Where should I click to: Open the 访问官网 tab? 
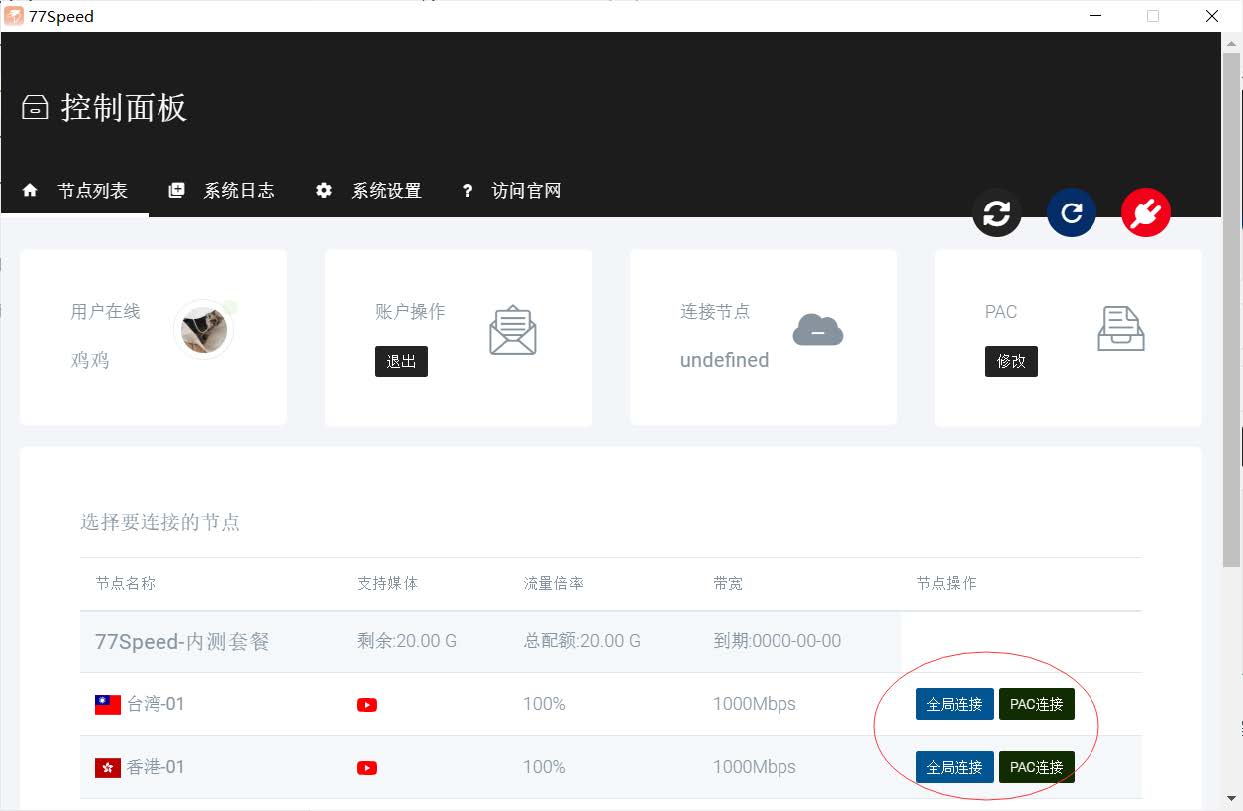[512, 191]
